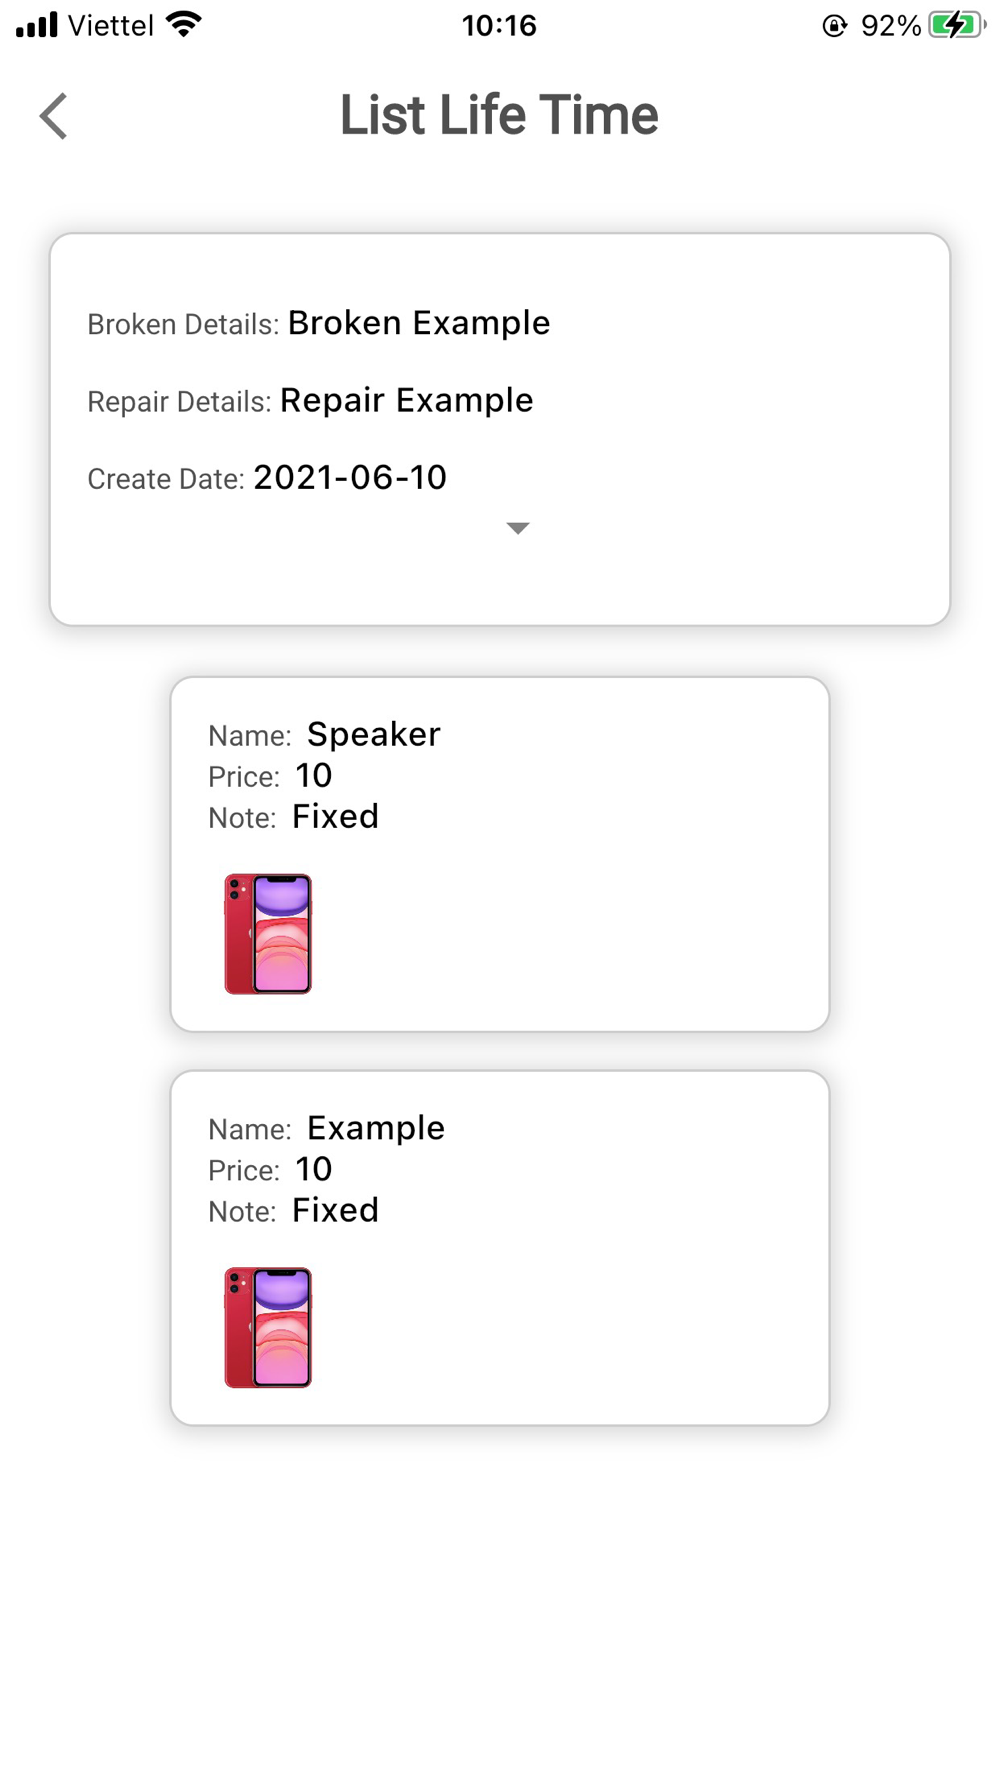Tap the List Life Time title
Viewport: 1000px width, 1778px height.
[499, 115]
